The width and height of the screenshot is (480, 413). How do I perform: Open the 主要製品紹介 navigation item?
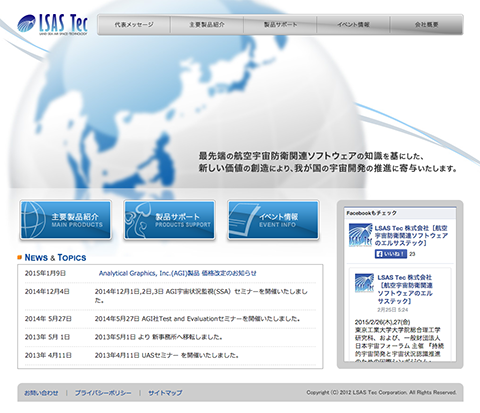click(x=207, y=24)
